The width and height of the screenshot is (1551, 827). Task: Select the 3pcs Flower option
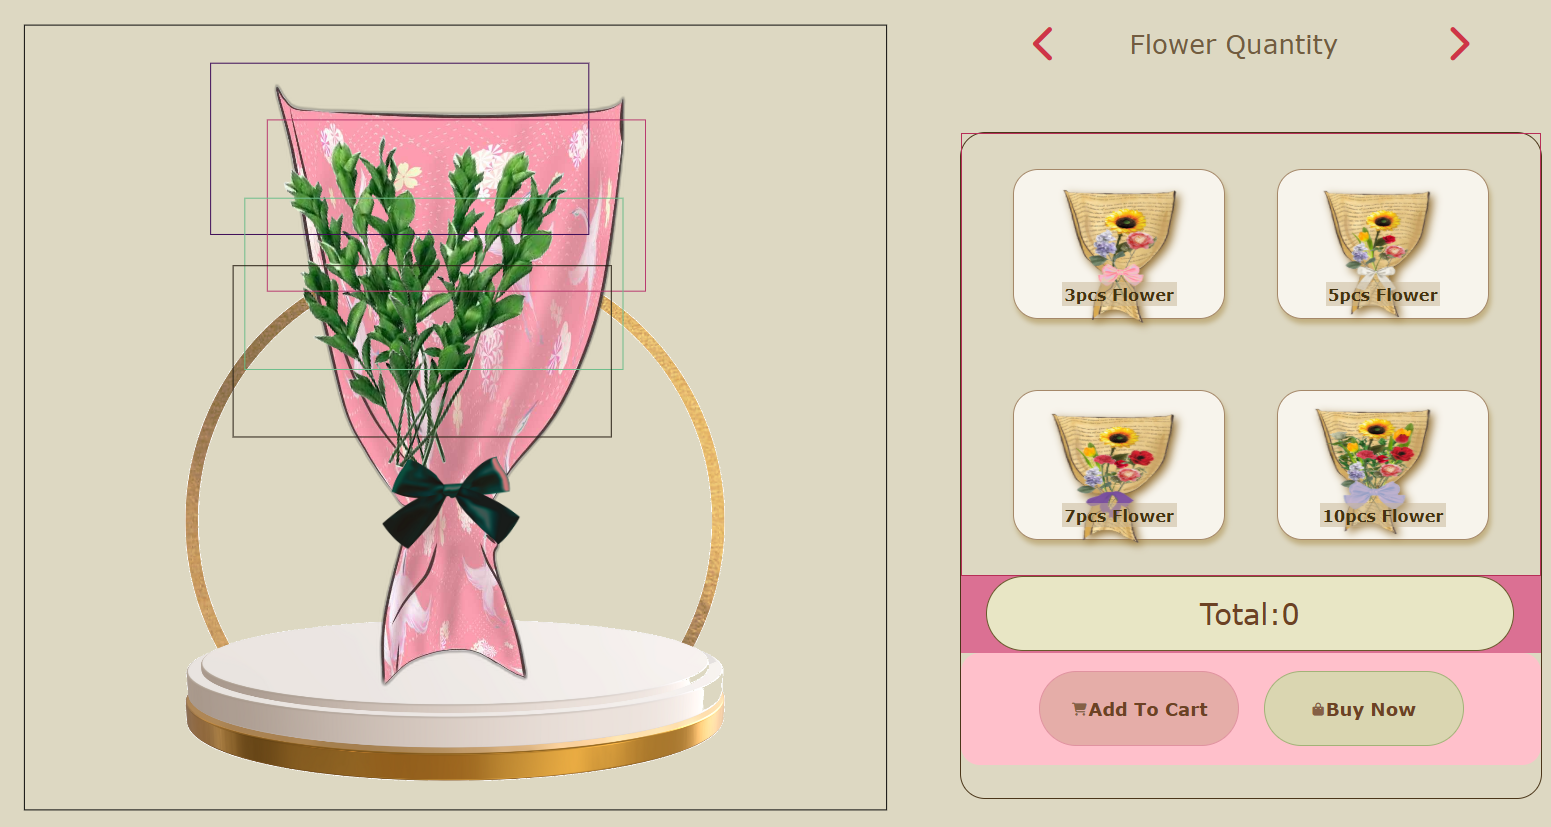[1119, 244]
